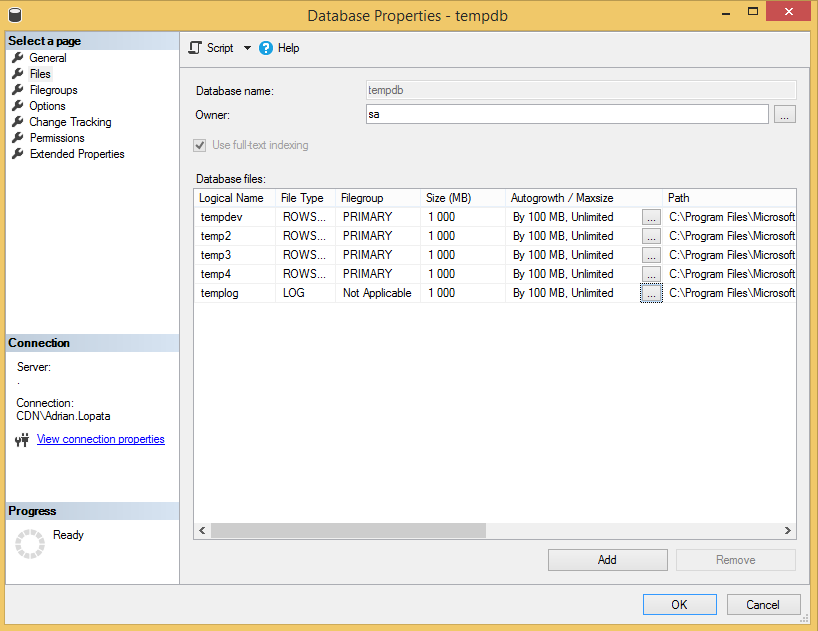
Task: Click the wrench icon beside Options
Action: pyautogui.click(x=18, y=105)
